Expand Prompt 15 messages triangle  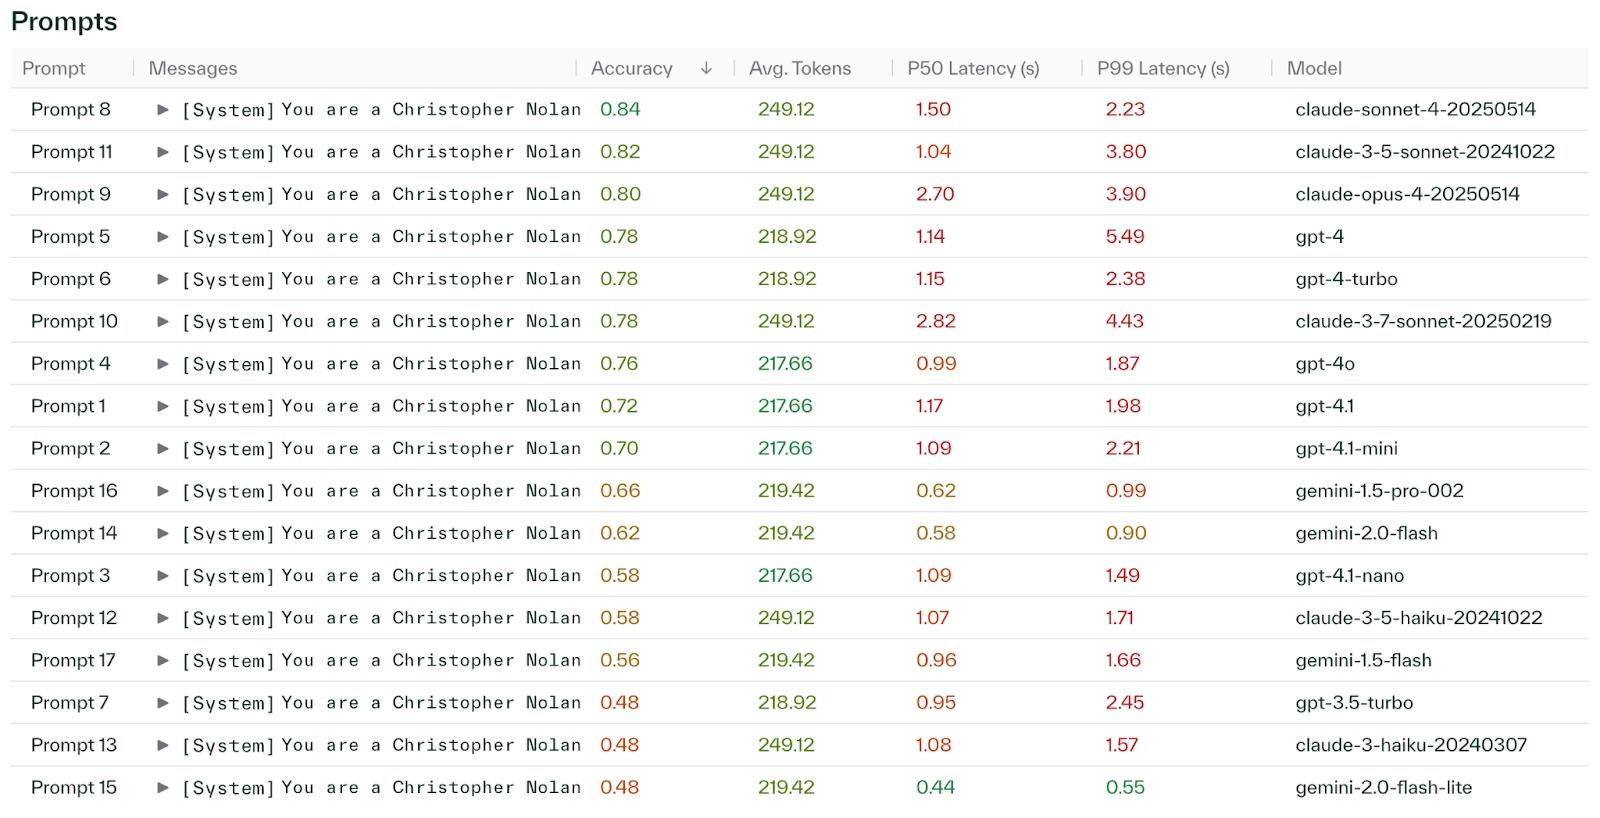coord(163,788)
